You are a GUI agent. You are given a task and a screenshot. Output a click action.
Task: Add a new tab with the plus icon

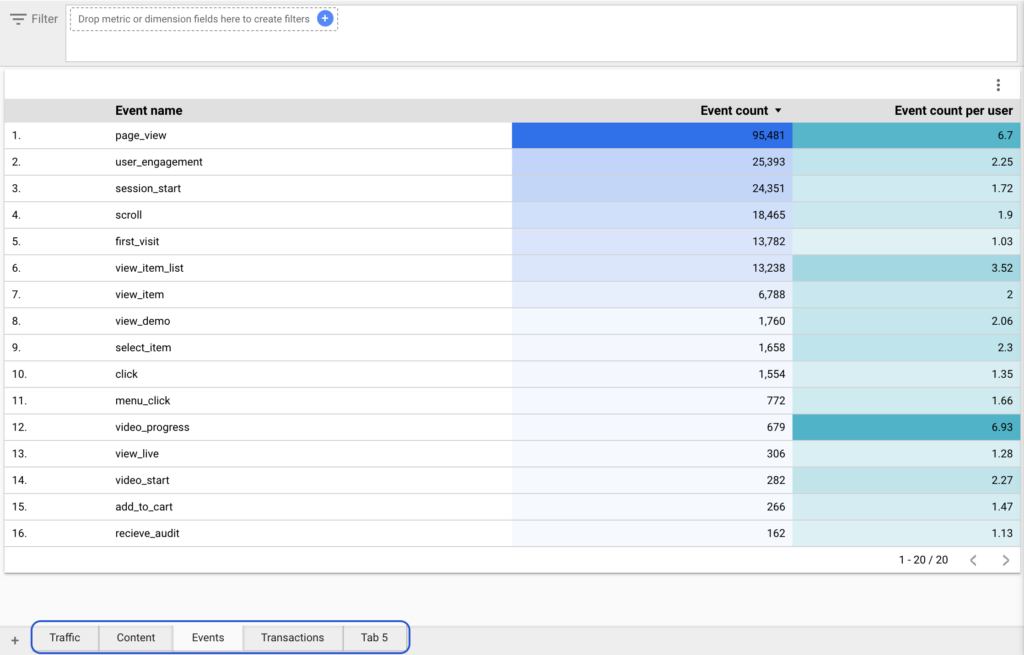point(15,641)
